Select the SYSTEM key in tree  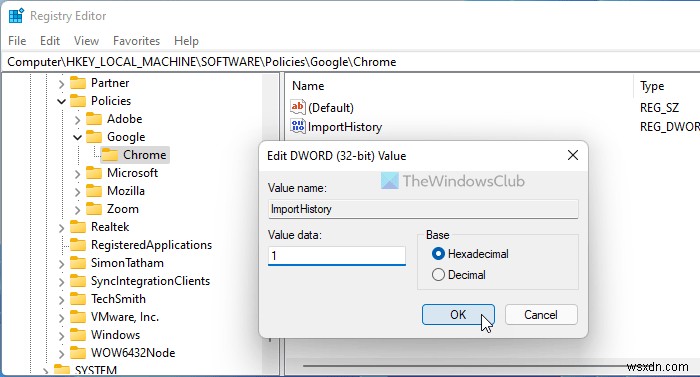pos(96,370)
